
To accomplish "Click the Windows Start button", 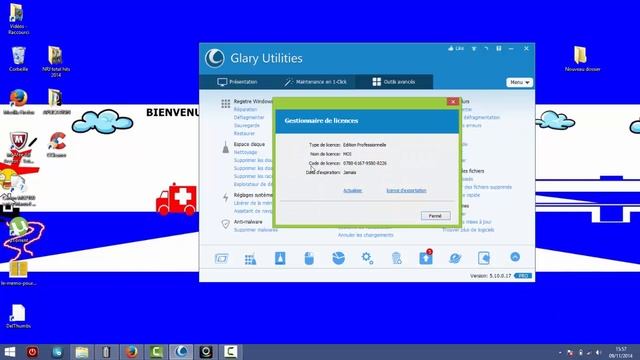I will point(10,352).
